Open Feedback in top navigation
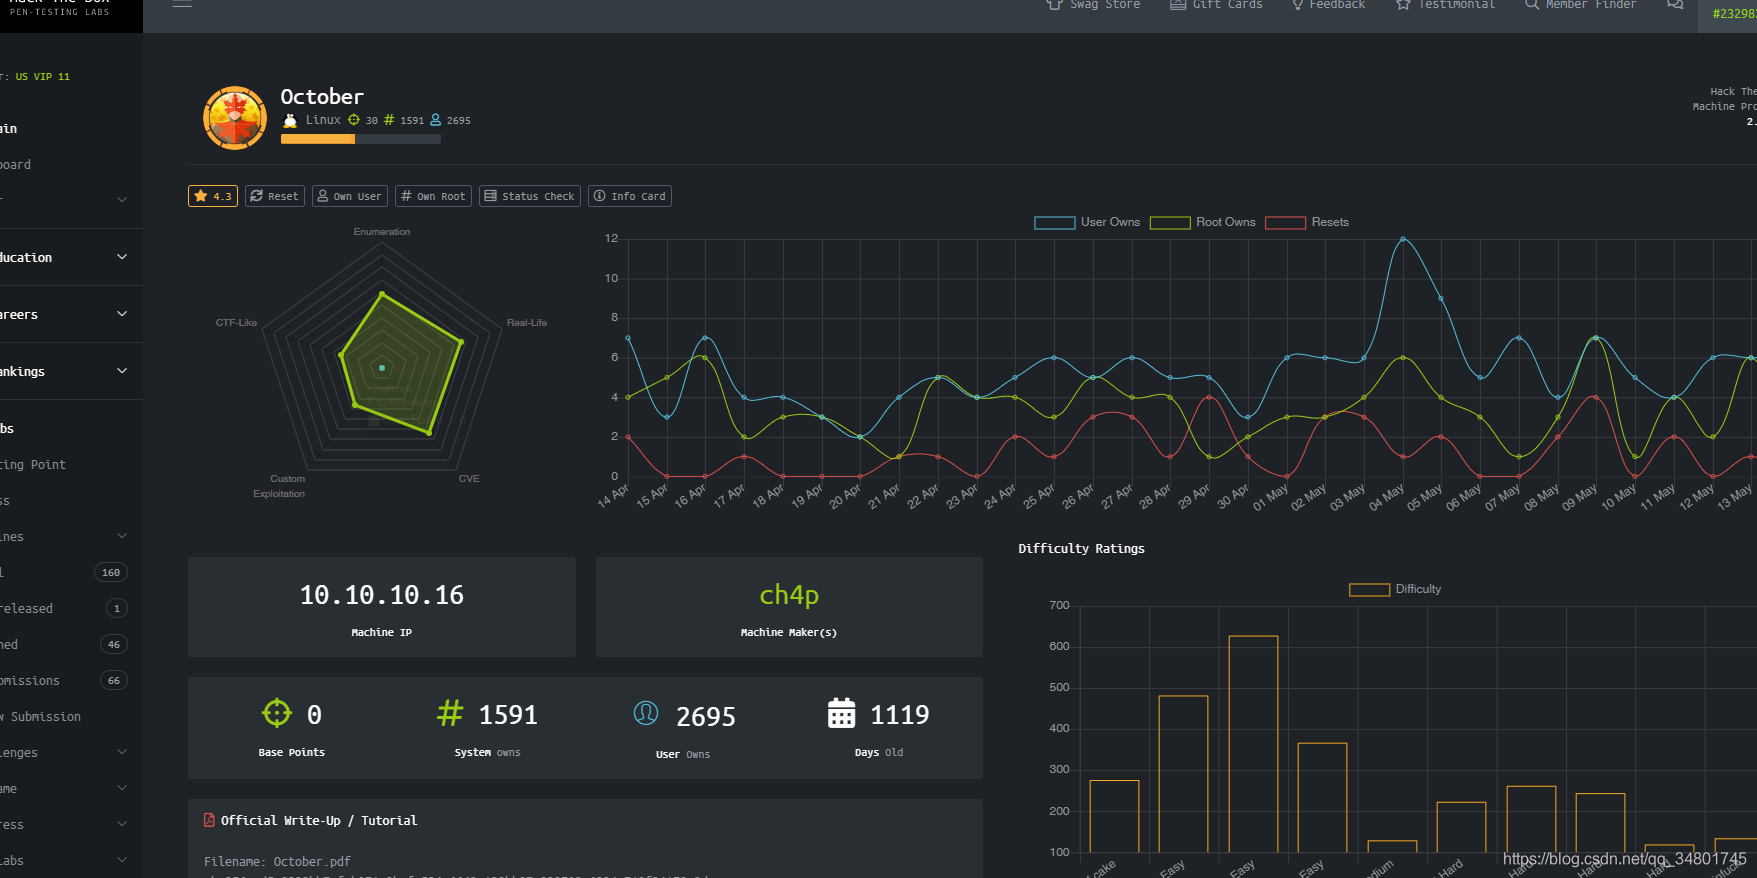1757x878 pixels. click(x=1328, y=5)
